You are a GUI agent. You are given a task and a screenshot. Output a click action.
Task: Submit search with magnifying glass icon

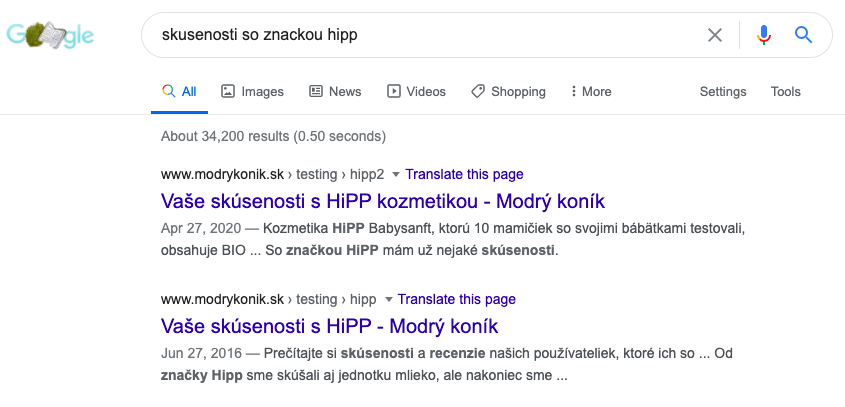(803, 36)
